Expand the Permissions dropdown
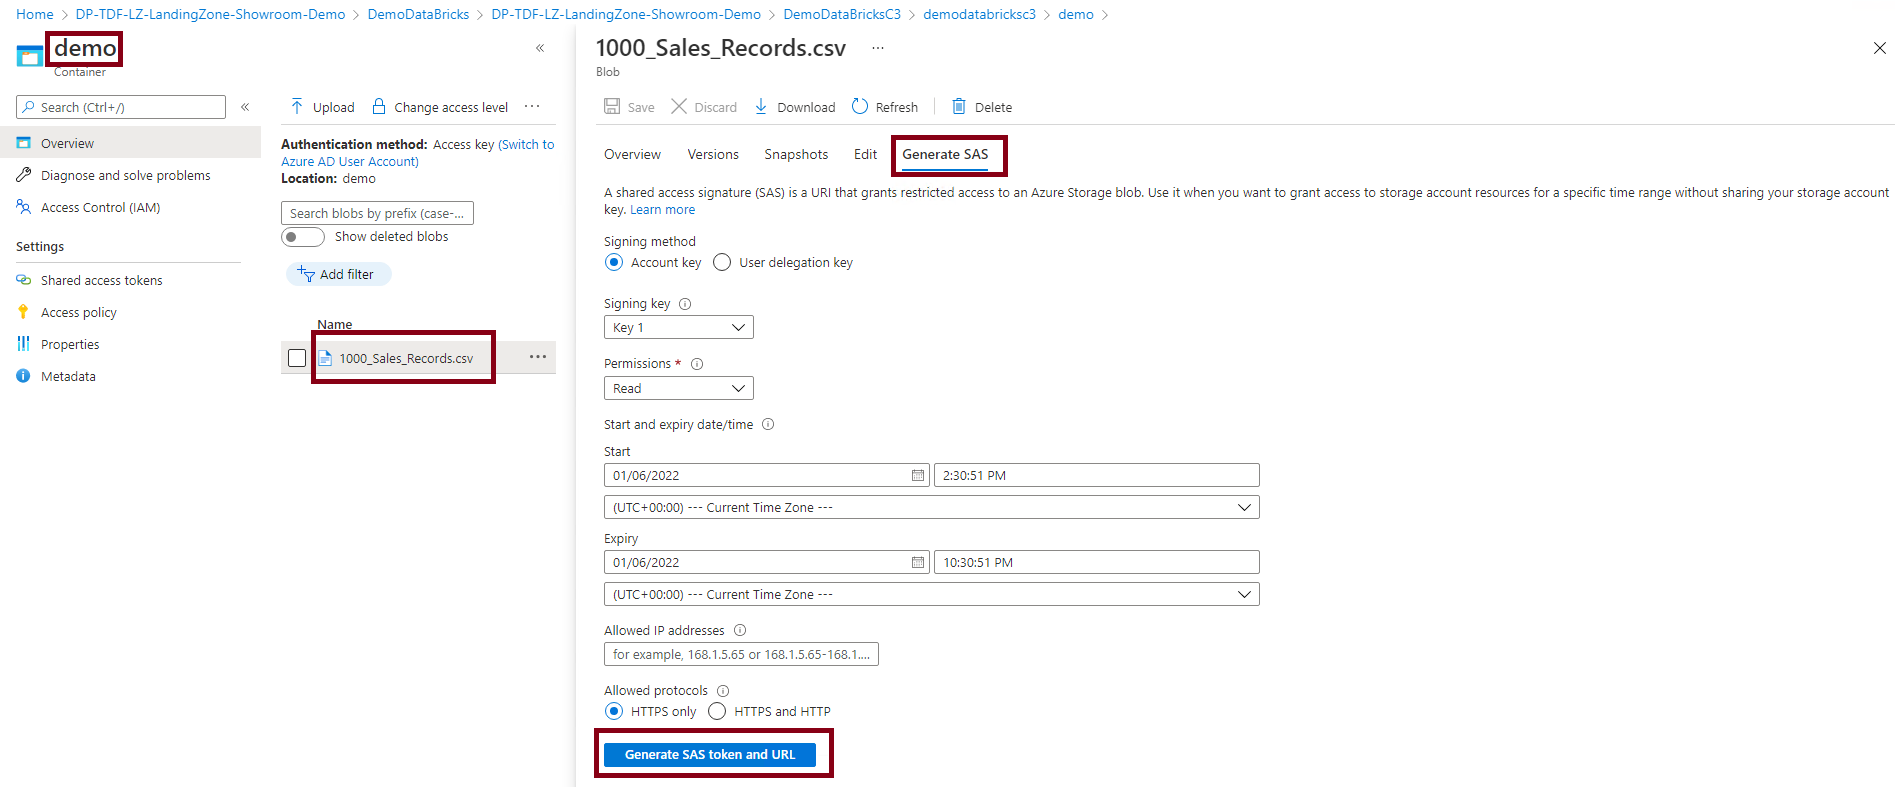Image resolution: width=1895 pixels, height=787 pixels. pos(679,388)
